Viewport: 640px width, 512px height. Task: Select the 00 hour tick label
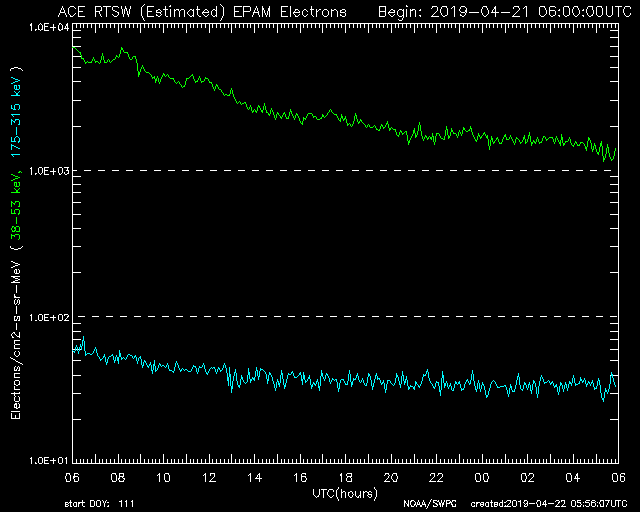tap(481, 476)
